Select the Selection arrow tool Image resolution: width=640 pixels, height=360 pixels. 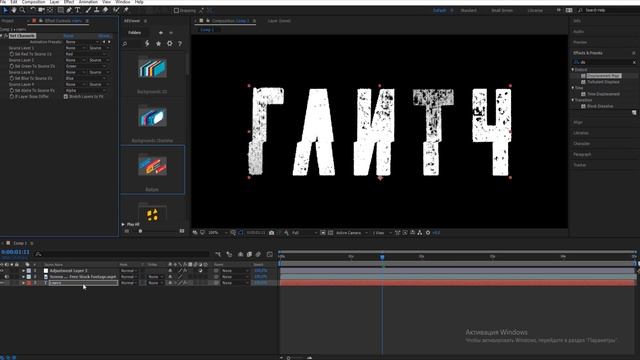click(6, 10)
